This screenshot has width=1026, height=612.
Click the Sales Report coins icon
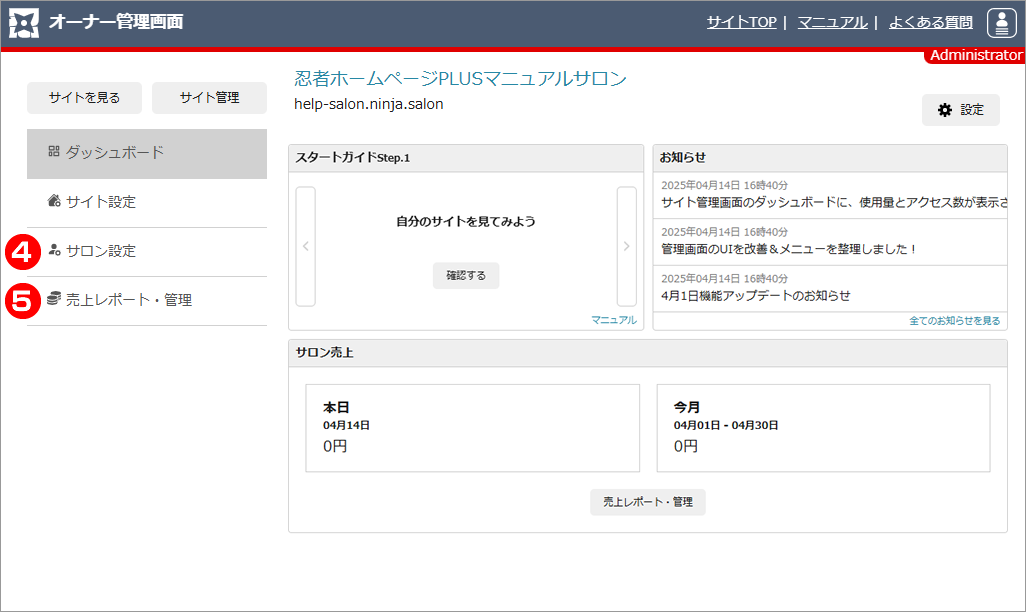point(54,299)
